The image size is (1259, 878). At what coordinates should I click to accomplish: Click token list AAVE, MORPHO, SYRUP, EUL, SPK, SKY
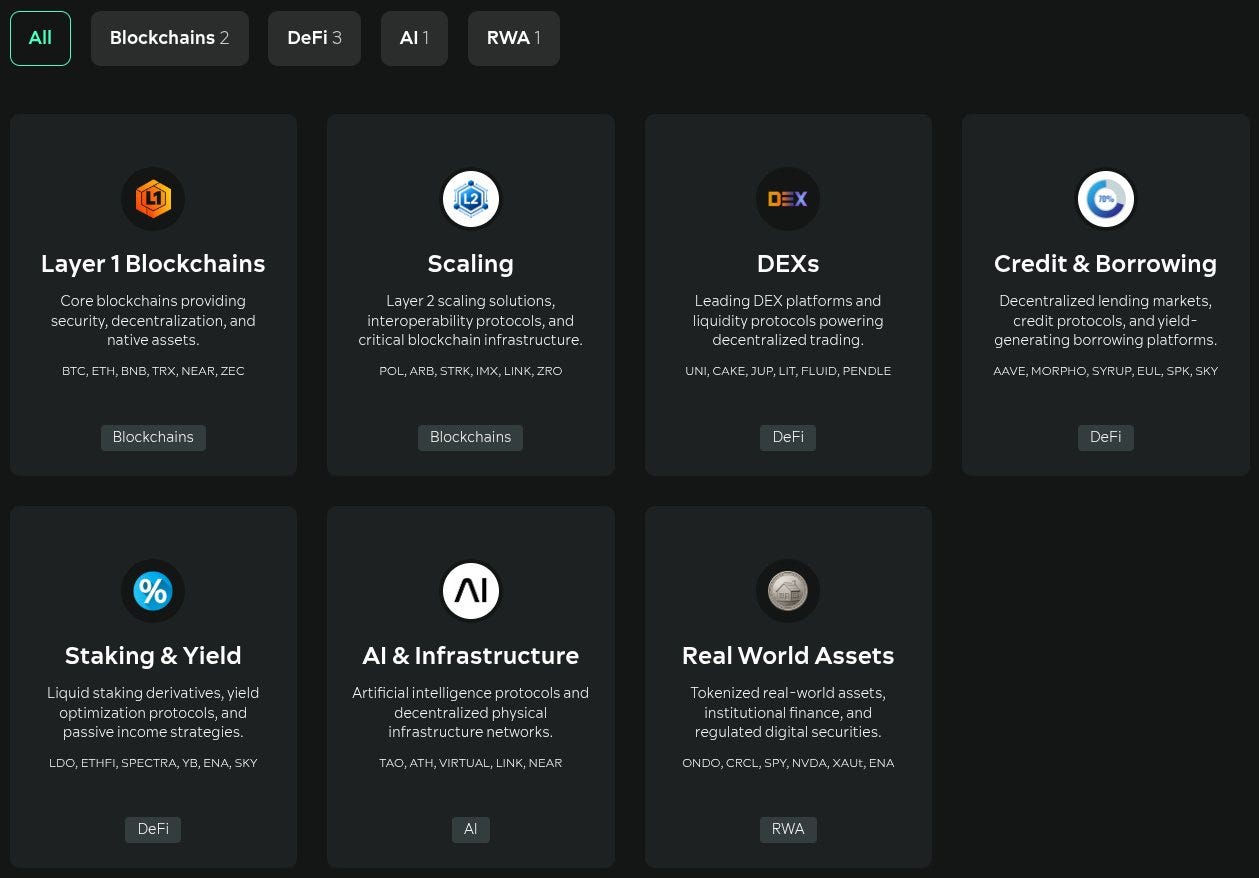tap(1105, 371)
